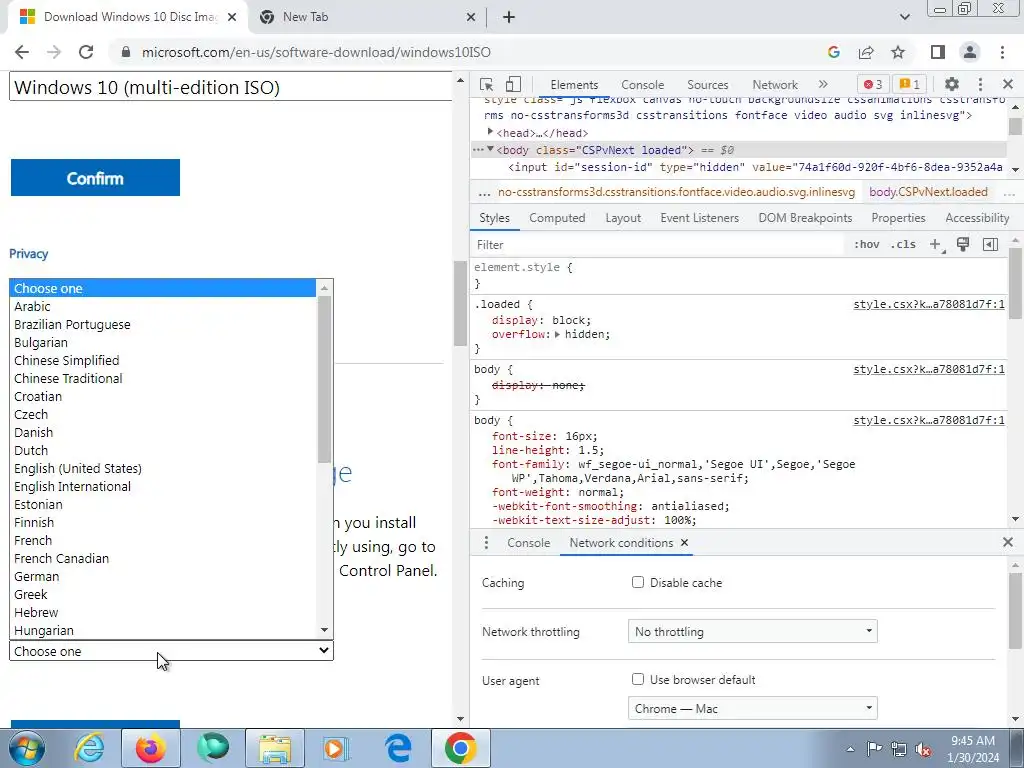Click muted volume tray icon
Screen dimensions: 1024x768
pyautogui.click(x=923, y=749)
